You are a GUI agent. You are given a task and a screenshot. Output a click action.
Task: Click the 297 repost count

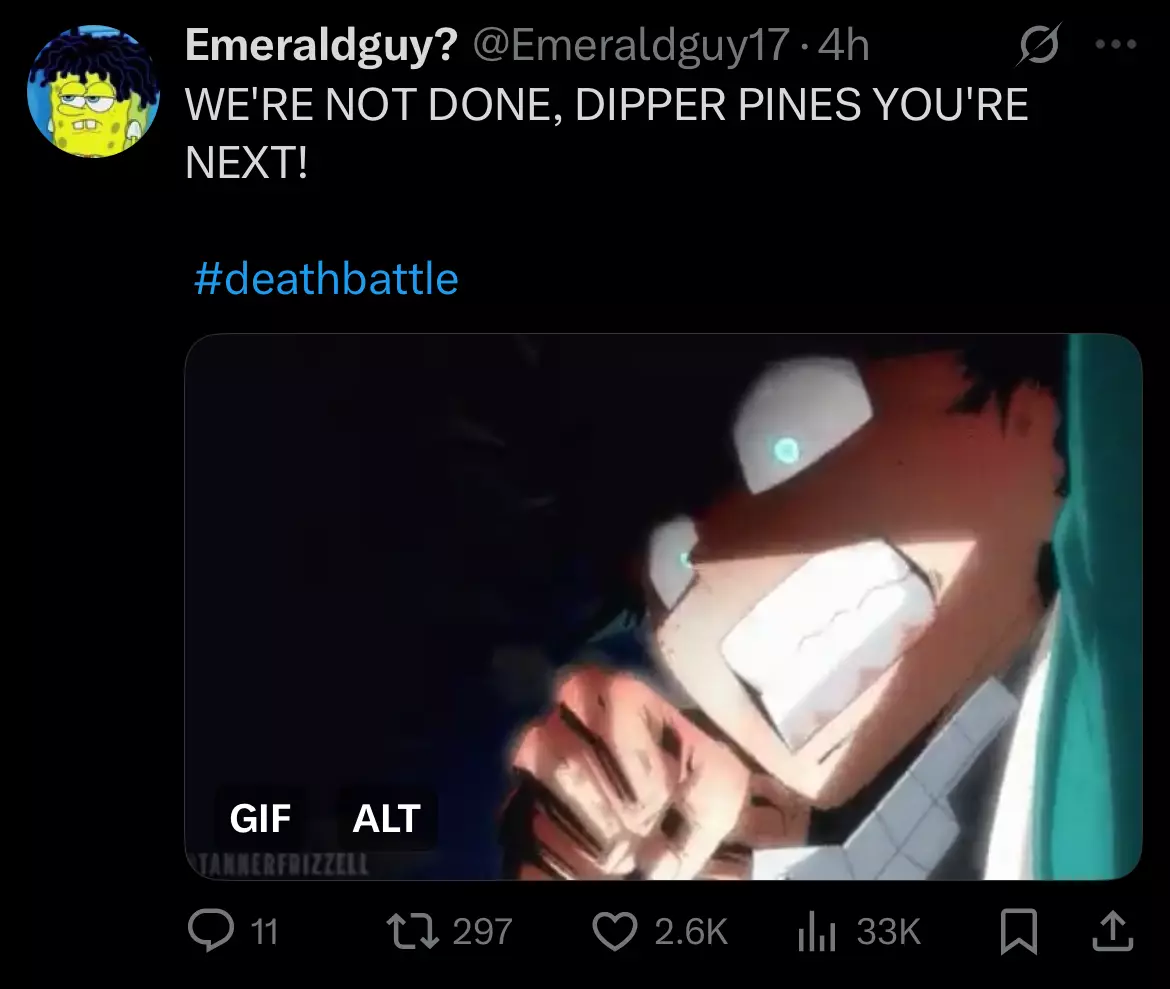(482, 932)
